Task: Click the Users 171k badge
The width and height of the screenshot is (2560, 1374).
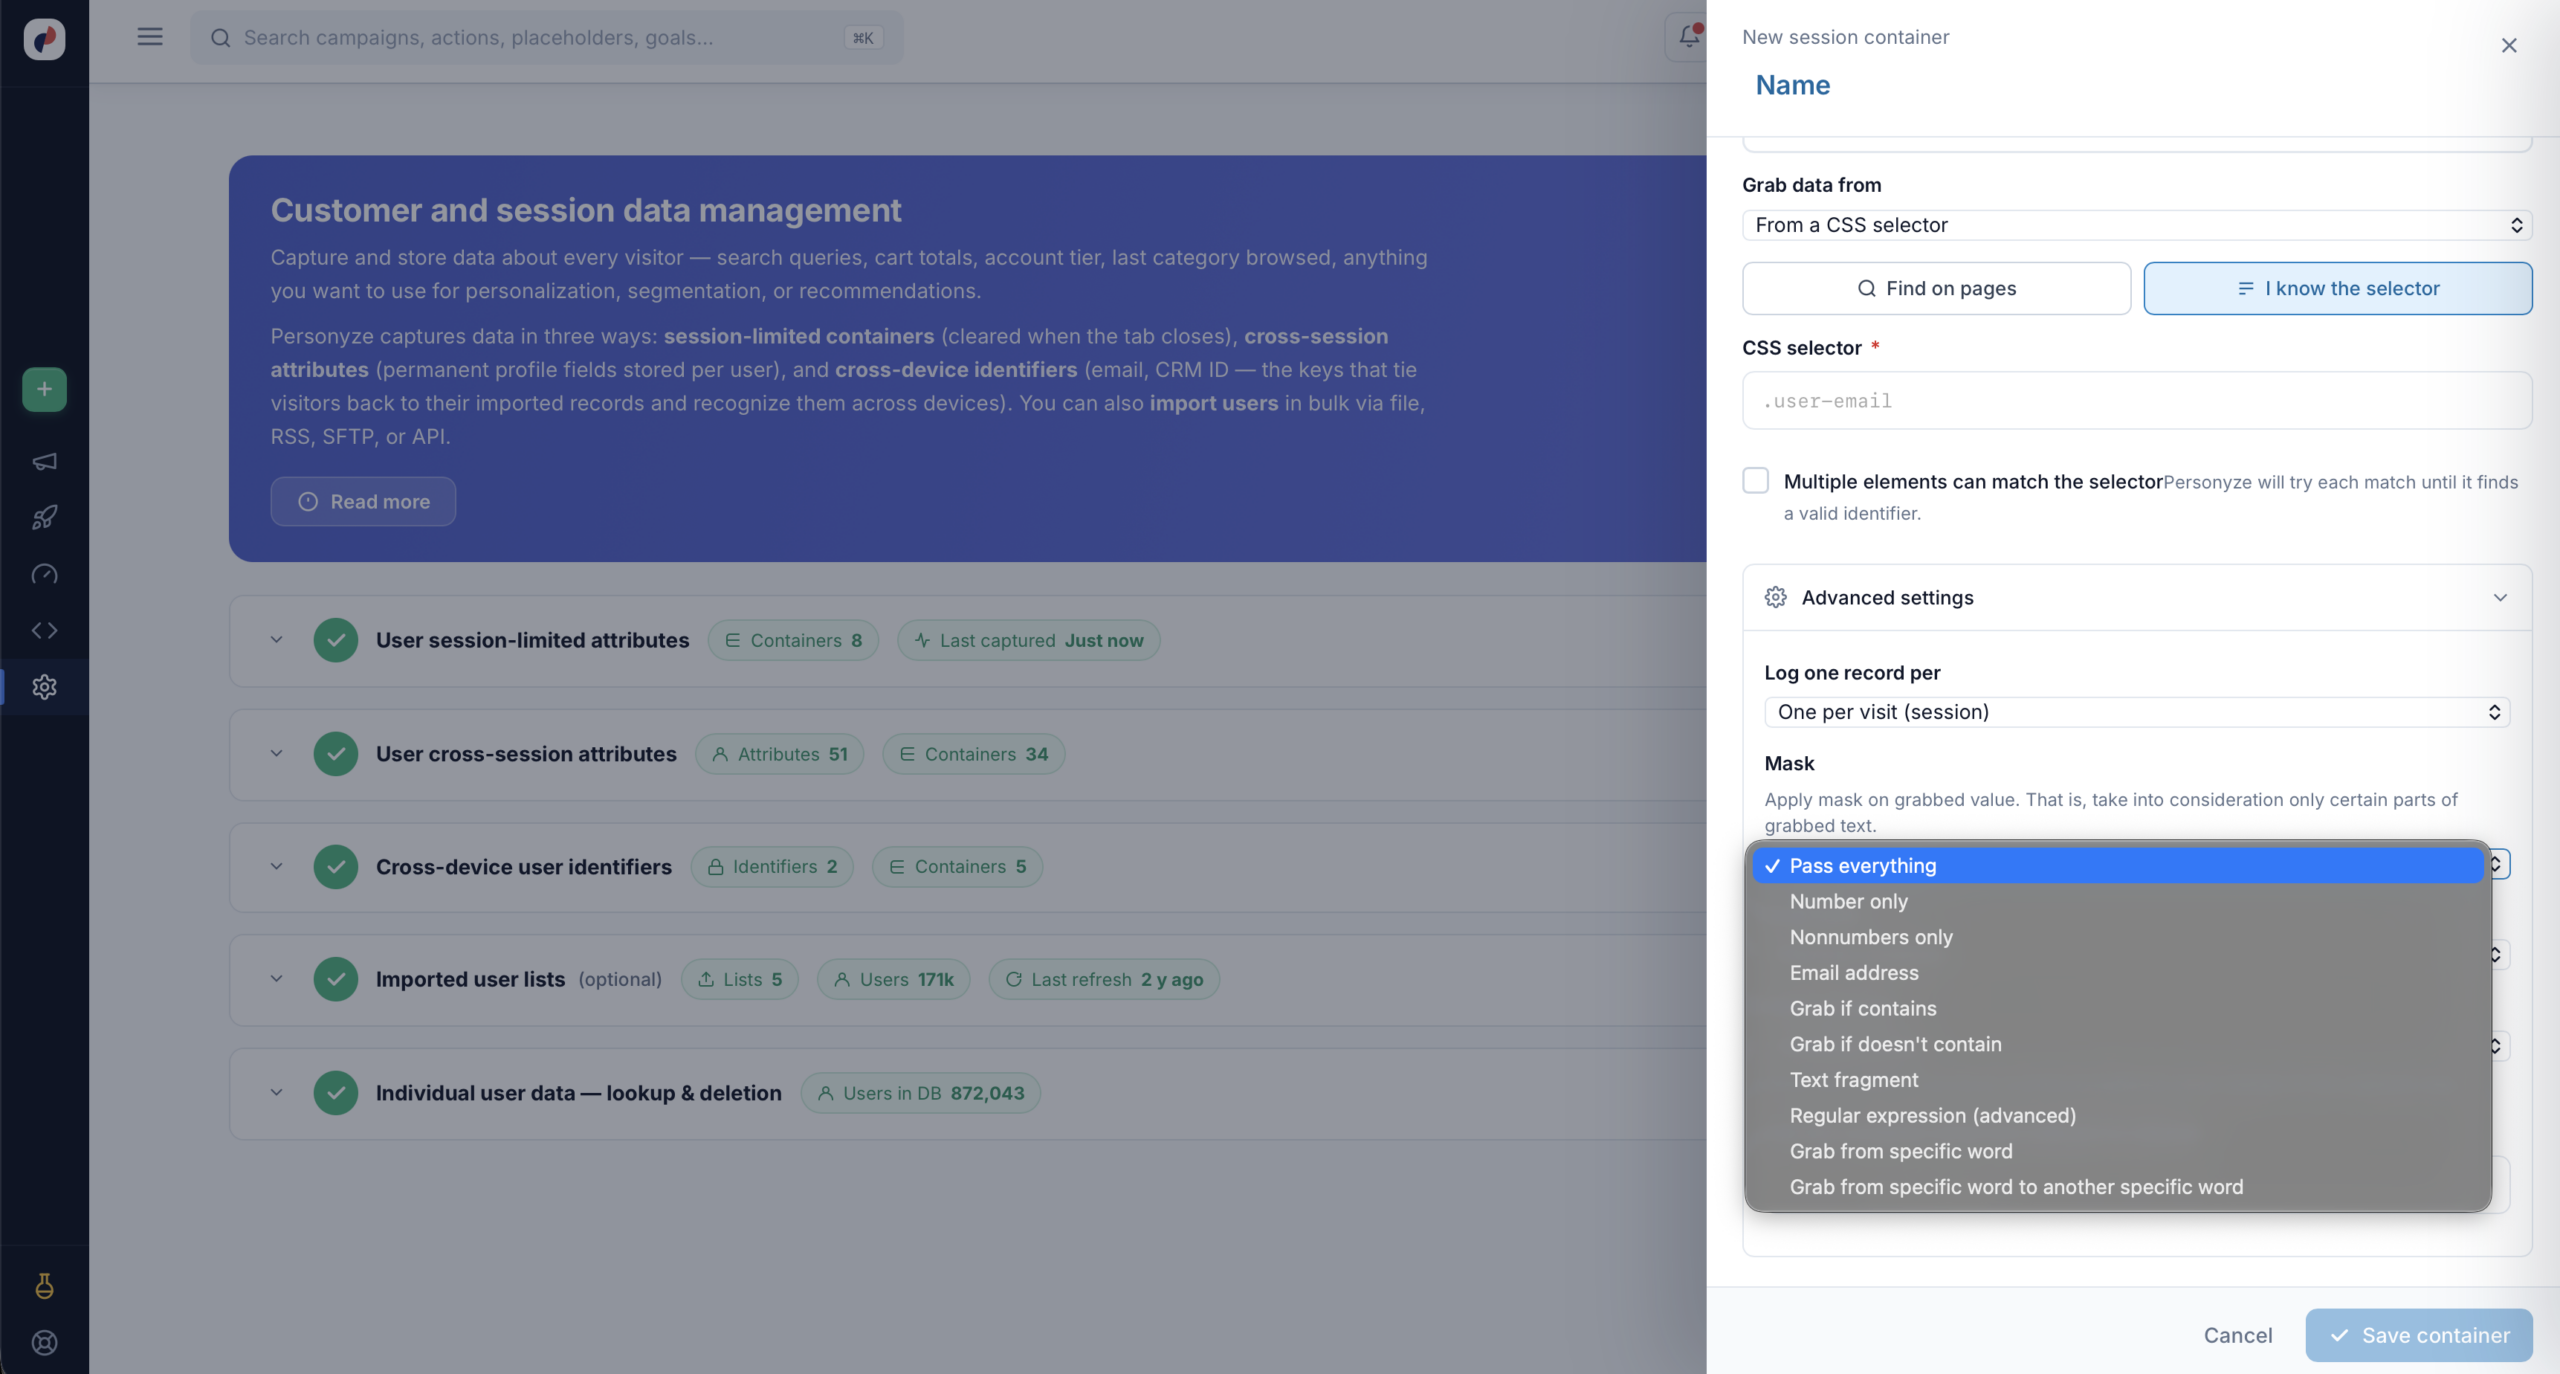Action: click(893, 979)
